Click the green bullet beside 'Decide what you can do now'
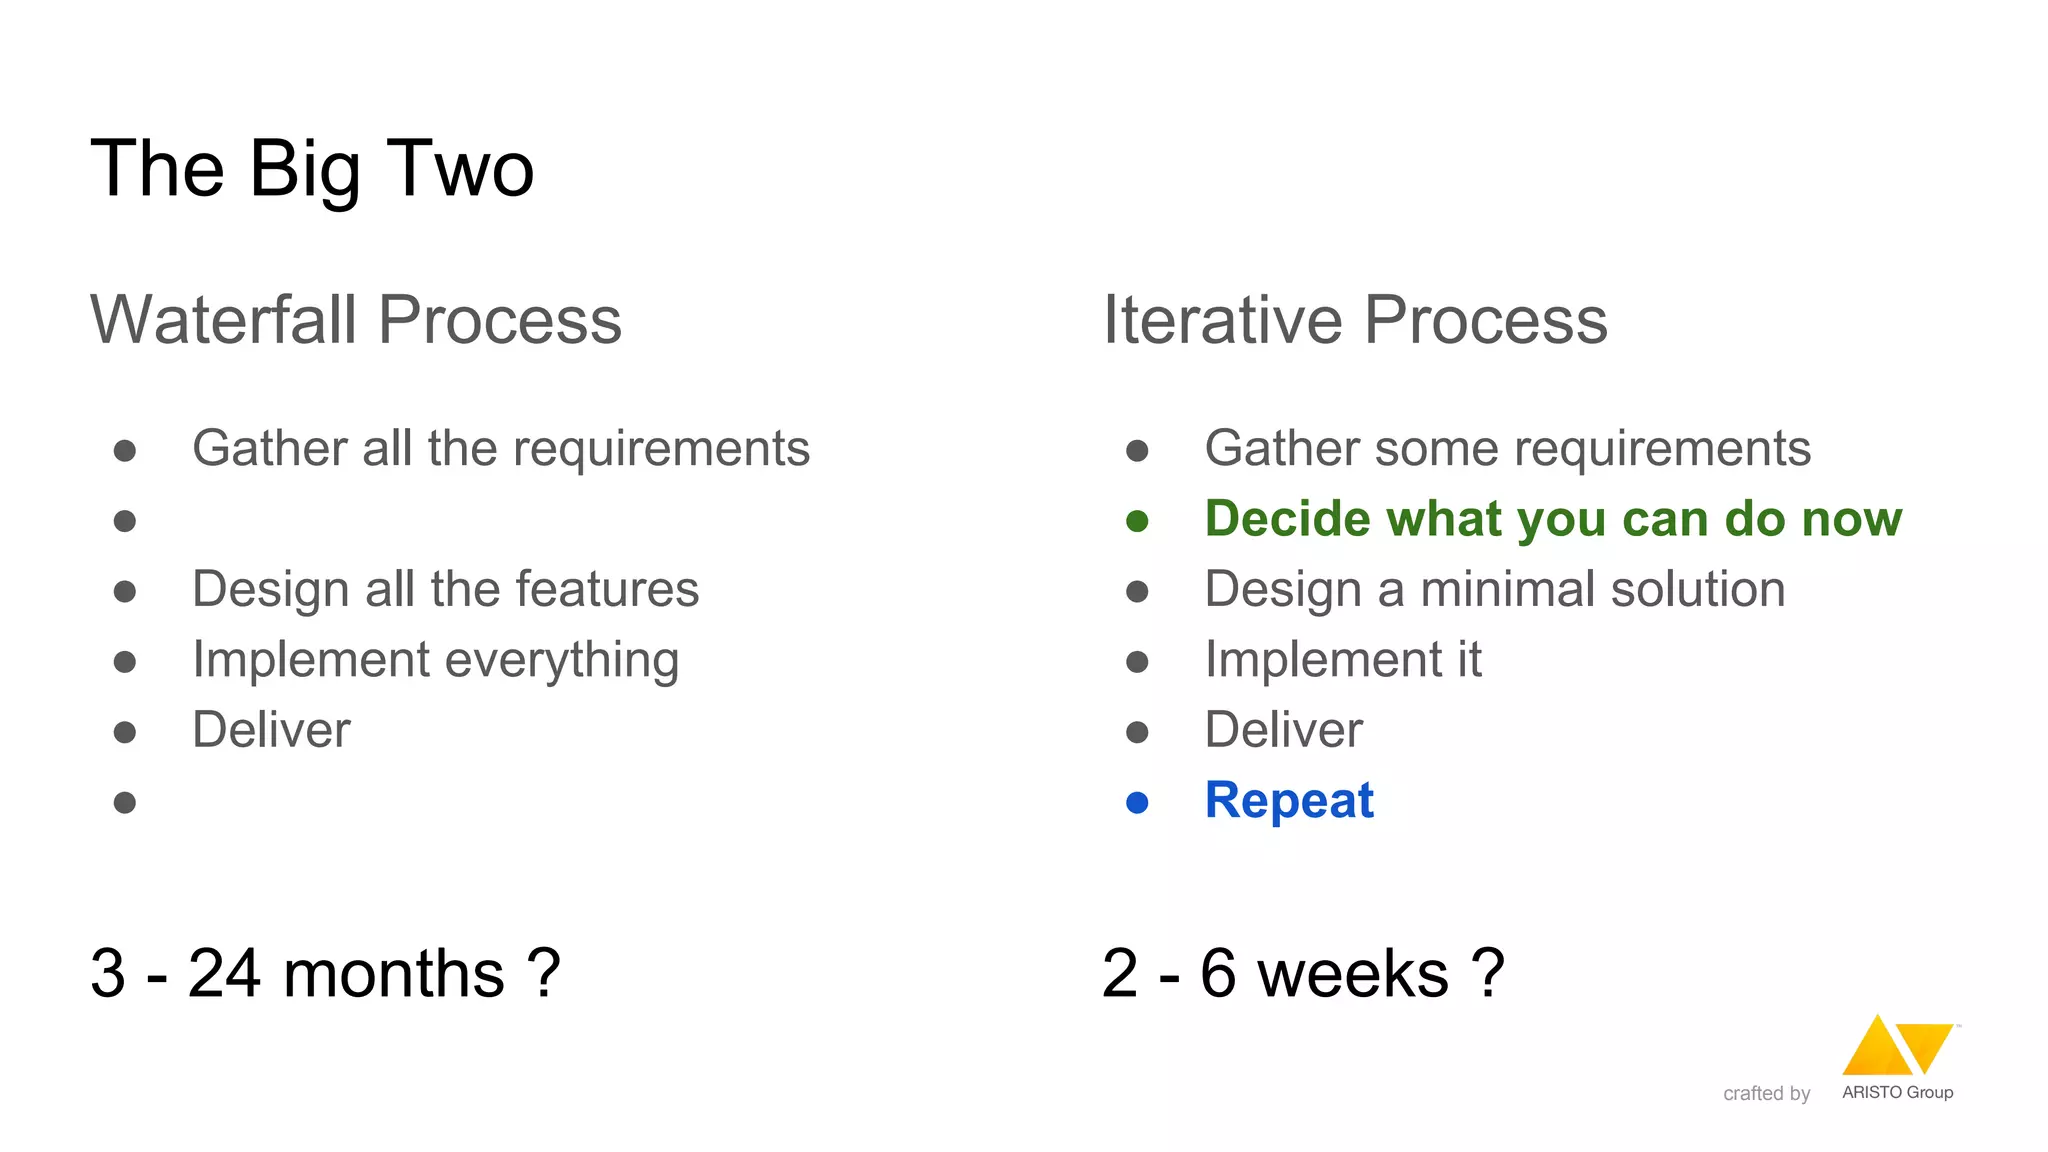The height and width of the screenshot is (1152, 2048). pyautogui.click(x=1137, y=521)
